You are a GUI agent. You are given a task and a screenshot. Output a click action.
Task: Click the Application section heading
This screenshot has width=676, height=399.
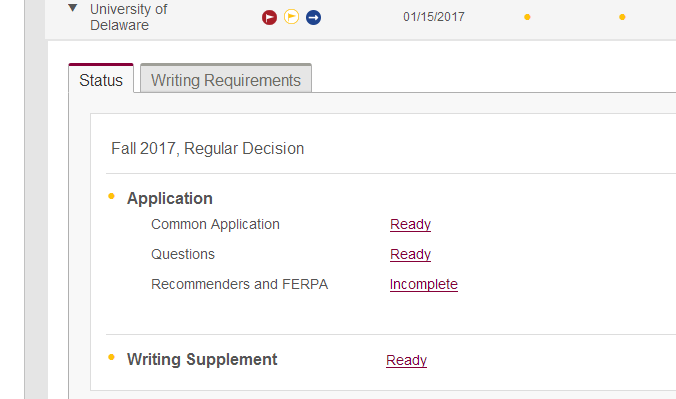(170, 198)
